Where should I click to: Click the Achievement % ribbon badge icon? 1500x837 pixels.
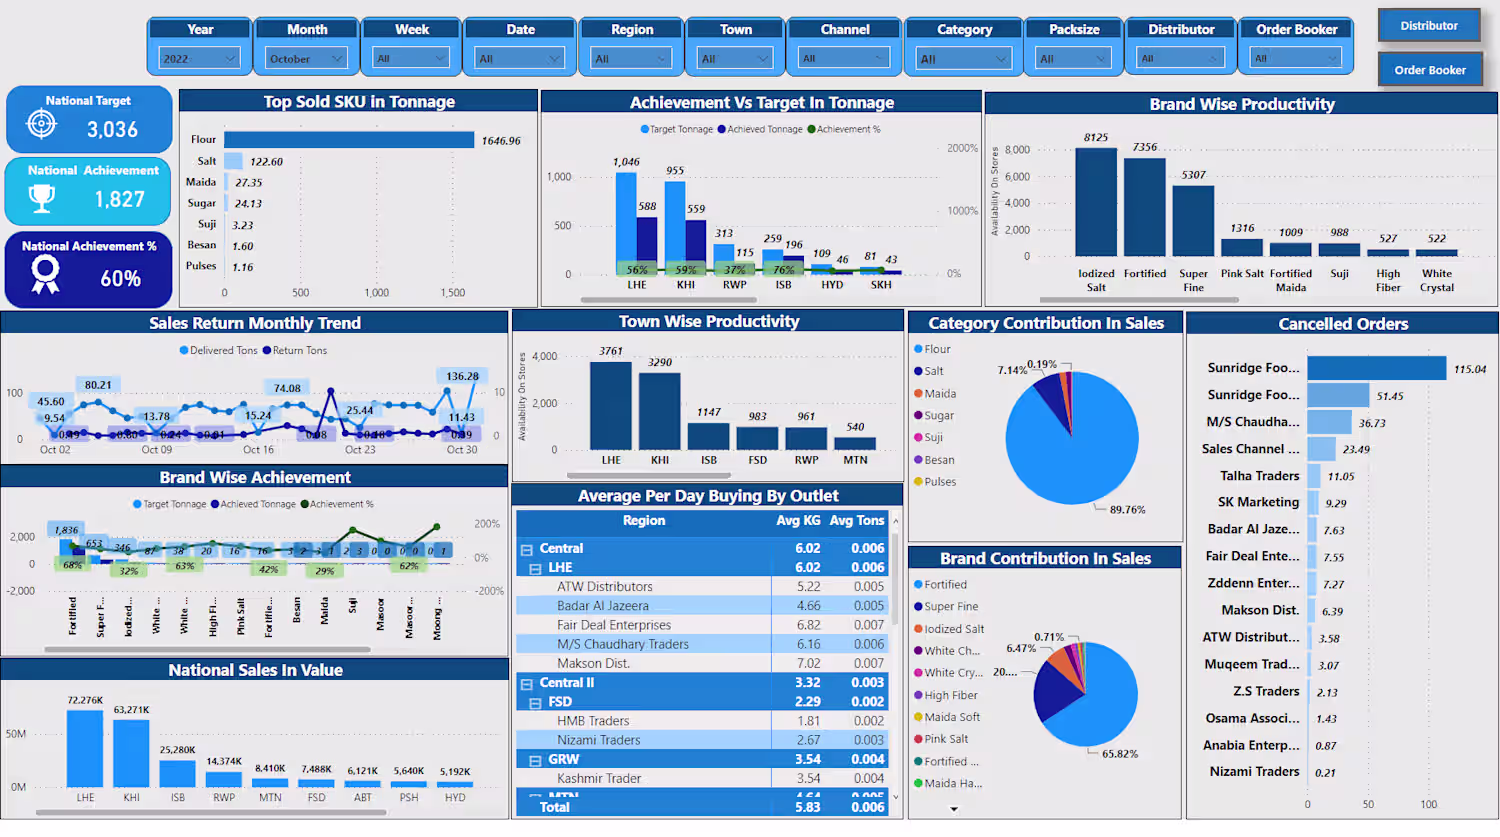point(45,274)
